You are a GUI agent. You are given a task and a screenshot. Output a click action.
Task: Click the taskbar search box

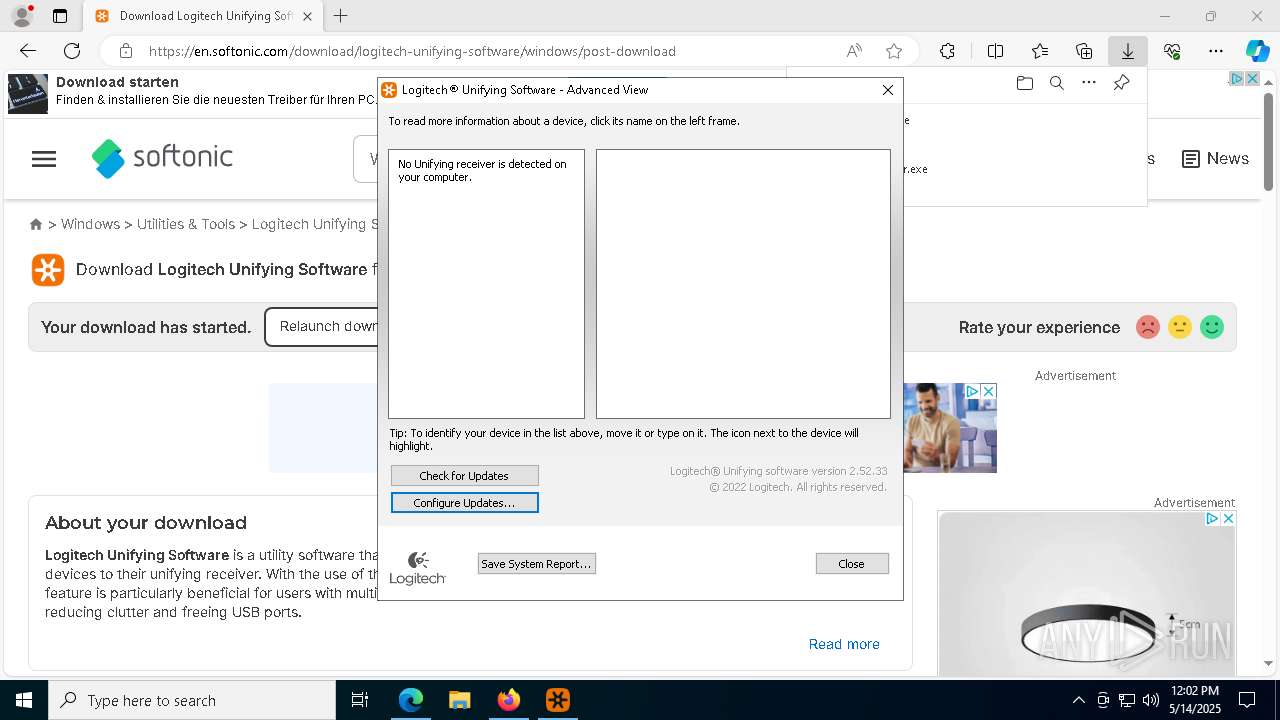pos(192,700)
